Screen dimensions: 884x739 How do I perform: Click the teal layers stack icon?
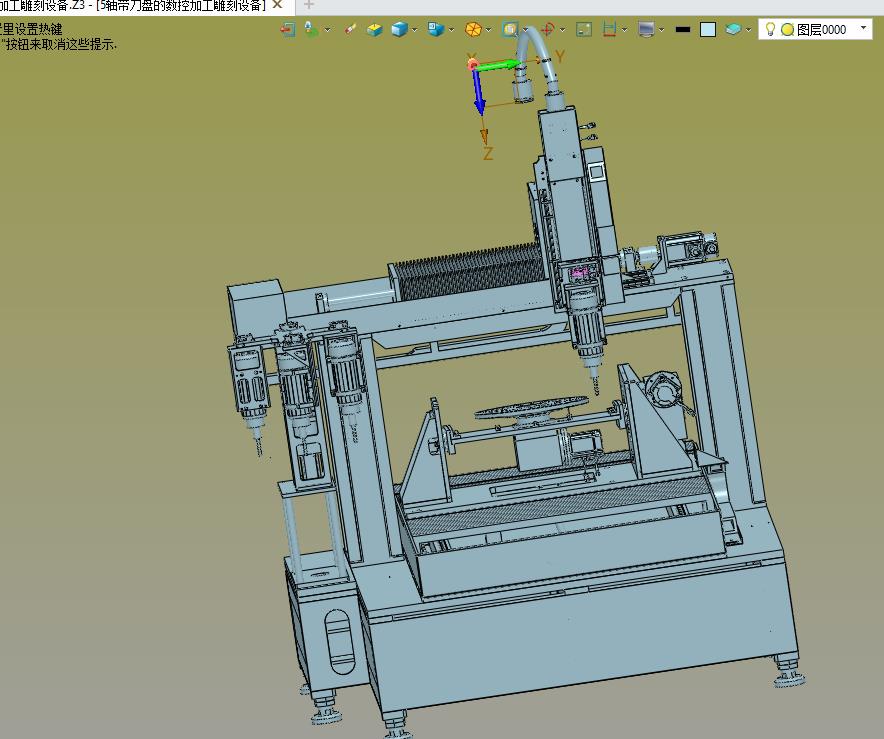tap(733, 29)
